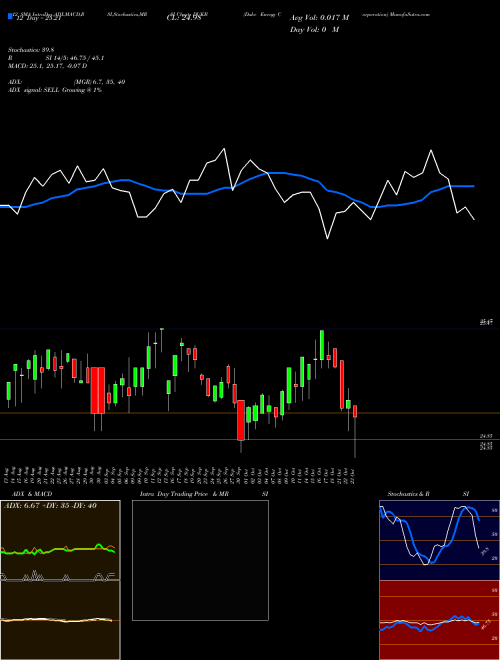
Task: Click the 'MACD: 25.1, 25.17, -0.07 D' line
Action: click(x=47, y=66)
